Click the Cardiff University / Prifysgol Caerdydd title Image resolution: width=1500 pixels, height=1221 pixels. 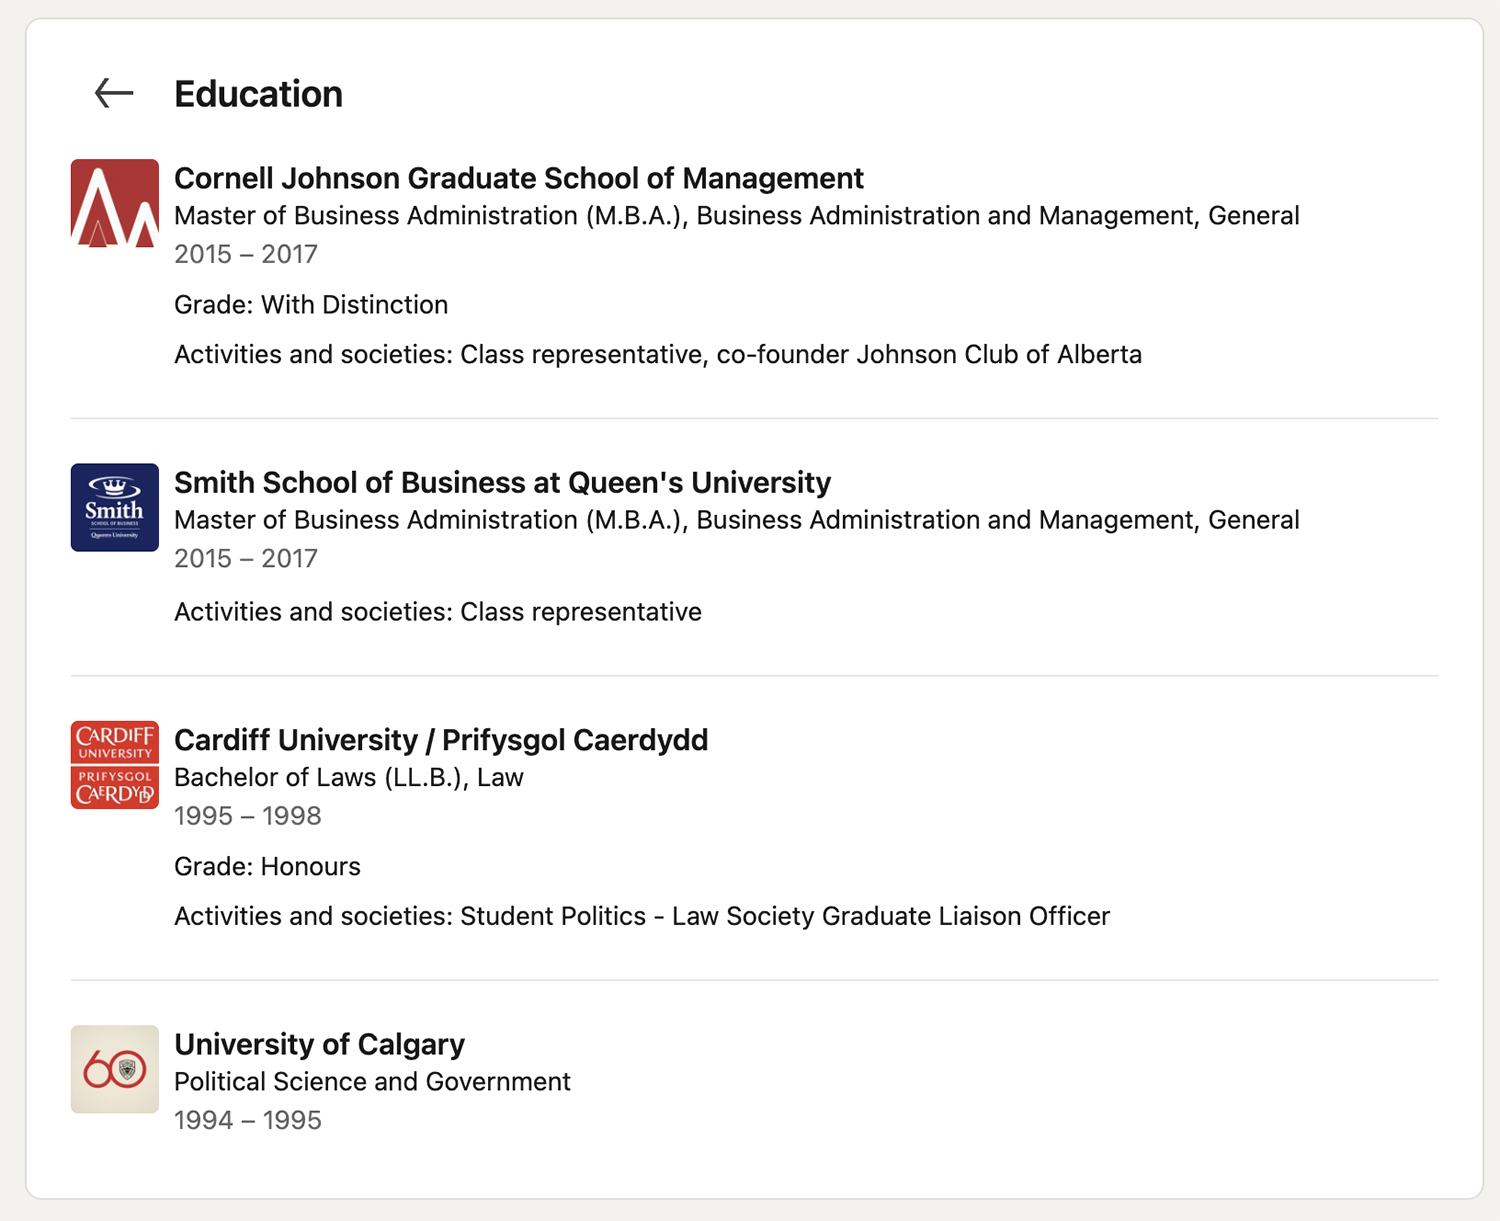[441, 740]
